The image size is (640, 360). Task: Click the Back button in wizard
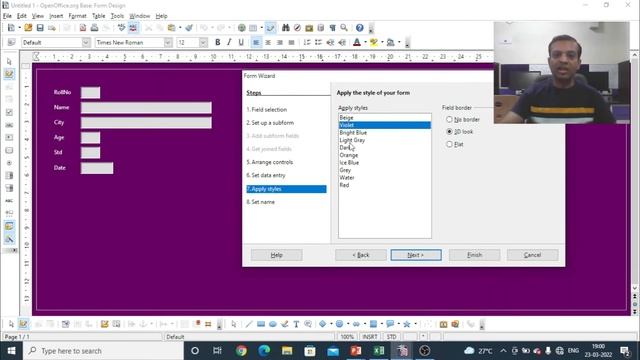click(361, 255)
